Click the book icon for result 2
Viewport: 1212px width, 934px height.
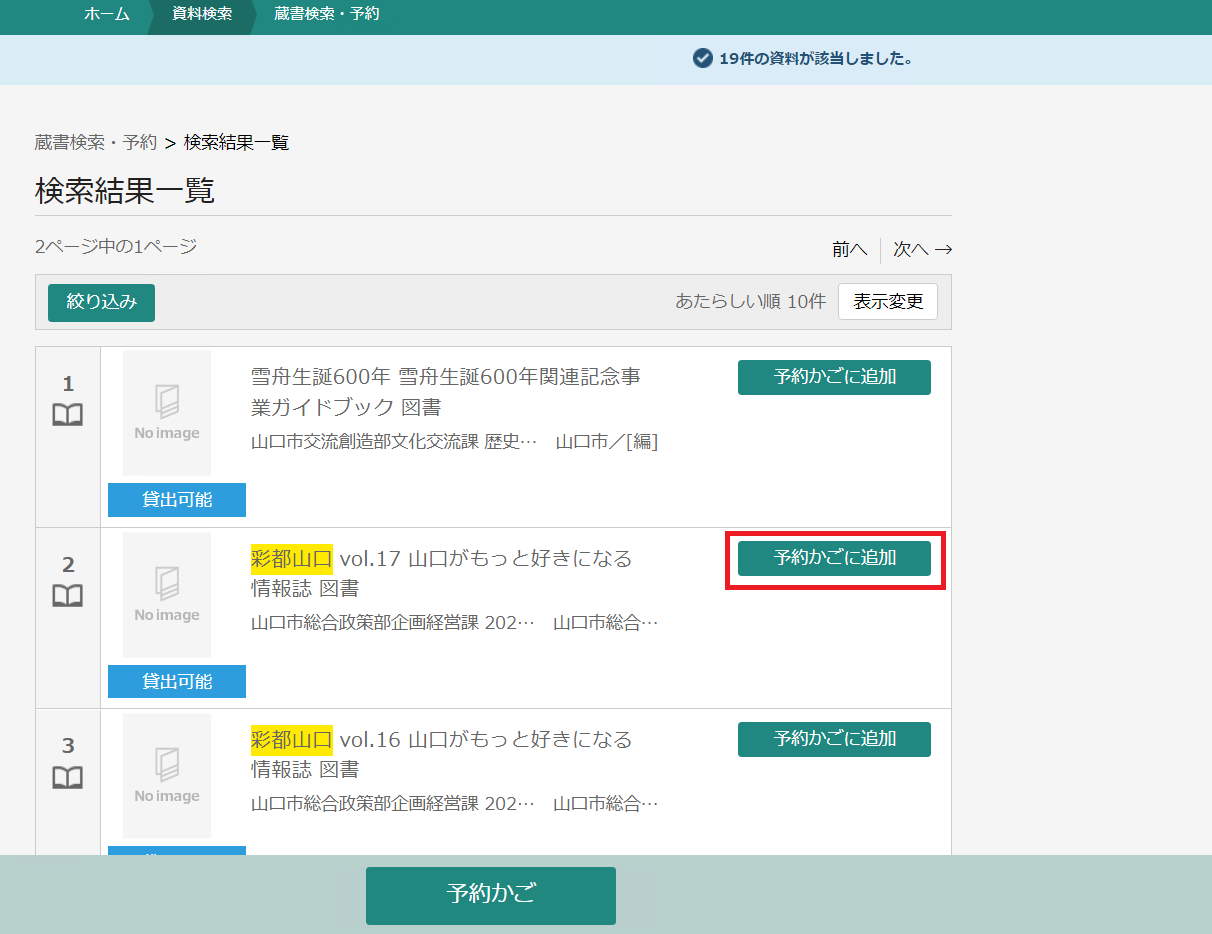point(67,596)
